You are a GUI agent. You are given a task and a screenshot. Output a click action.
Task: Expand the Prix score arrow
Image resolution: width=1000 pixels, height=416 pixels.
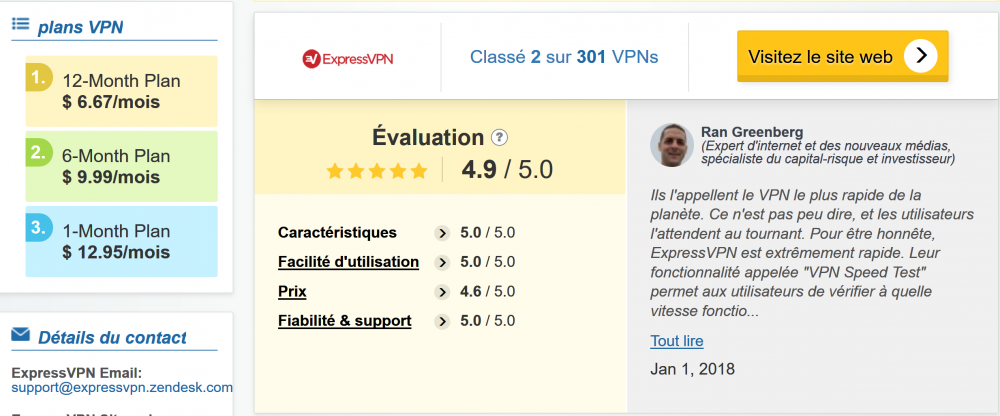tap(441, 292)
